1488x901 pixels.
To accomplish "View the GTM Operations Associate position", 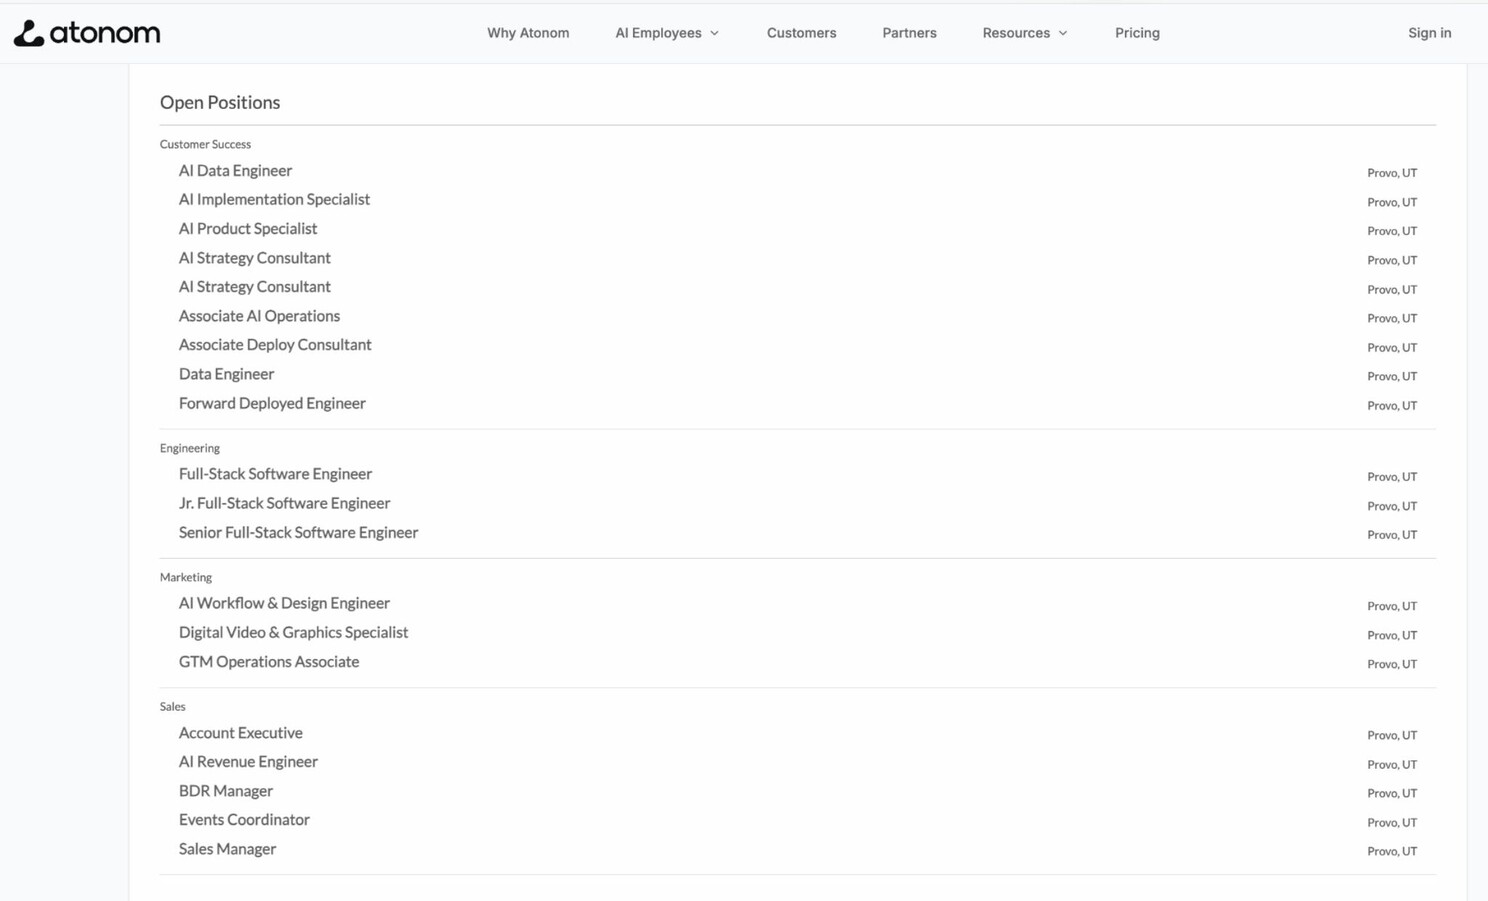I will tap(269, 661).
